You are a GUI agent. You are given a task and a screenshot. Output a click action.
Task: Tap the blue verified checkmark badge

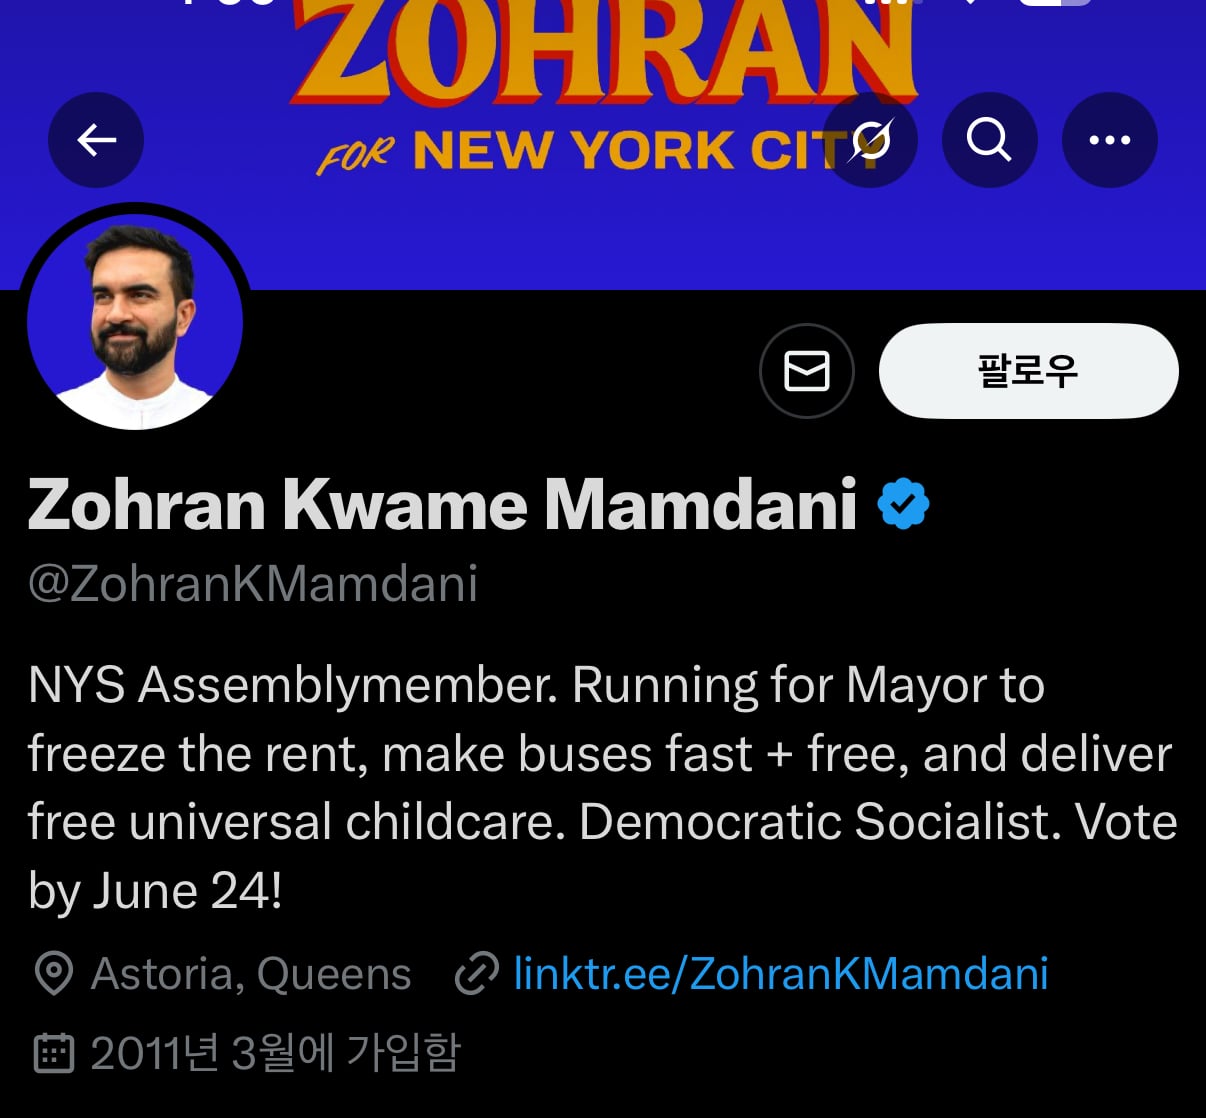(x=903, y=504)
